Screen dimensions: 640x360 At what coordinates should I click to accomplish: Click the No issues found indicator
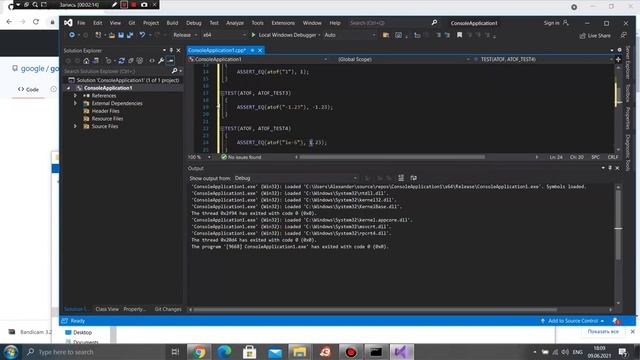[241, 157]
